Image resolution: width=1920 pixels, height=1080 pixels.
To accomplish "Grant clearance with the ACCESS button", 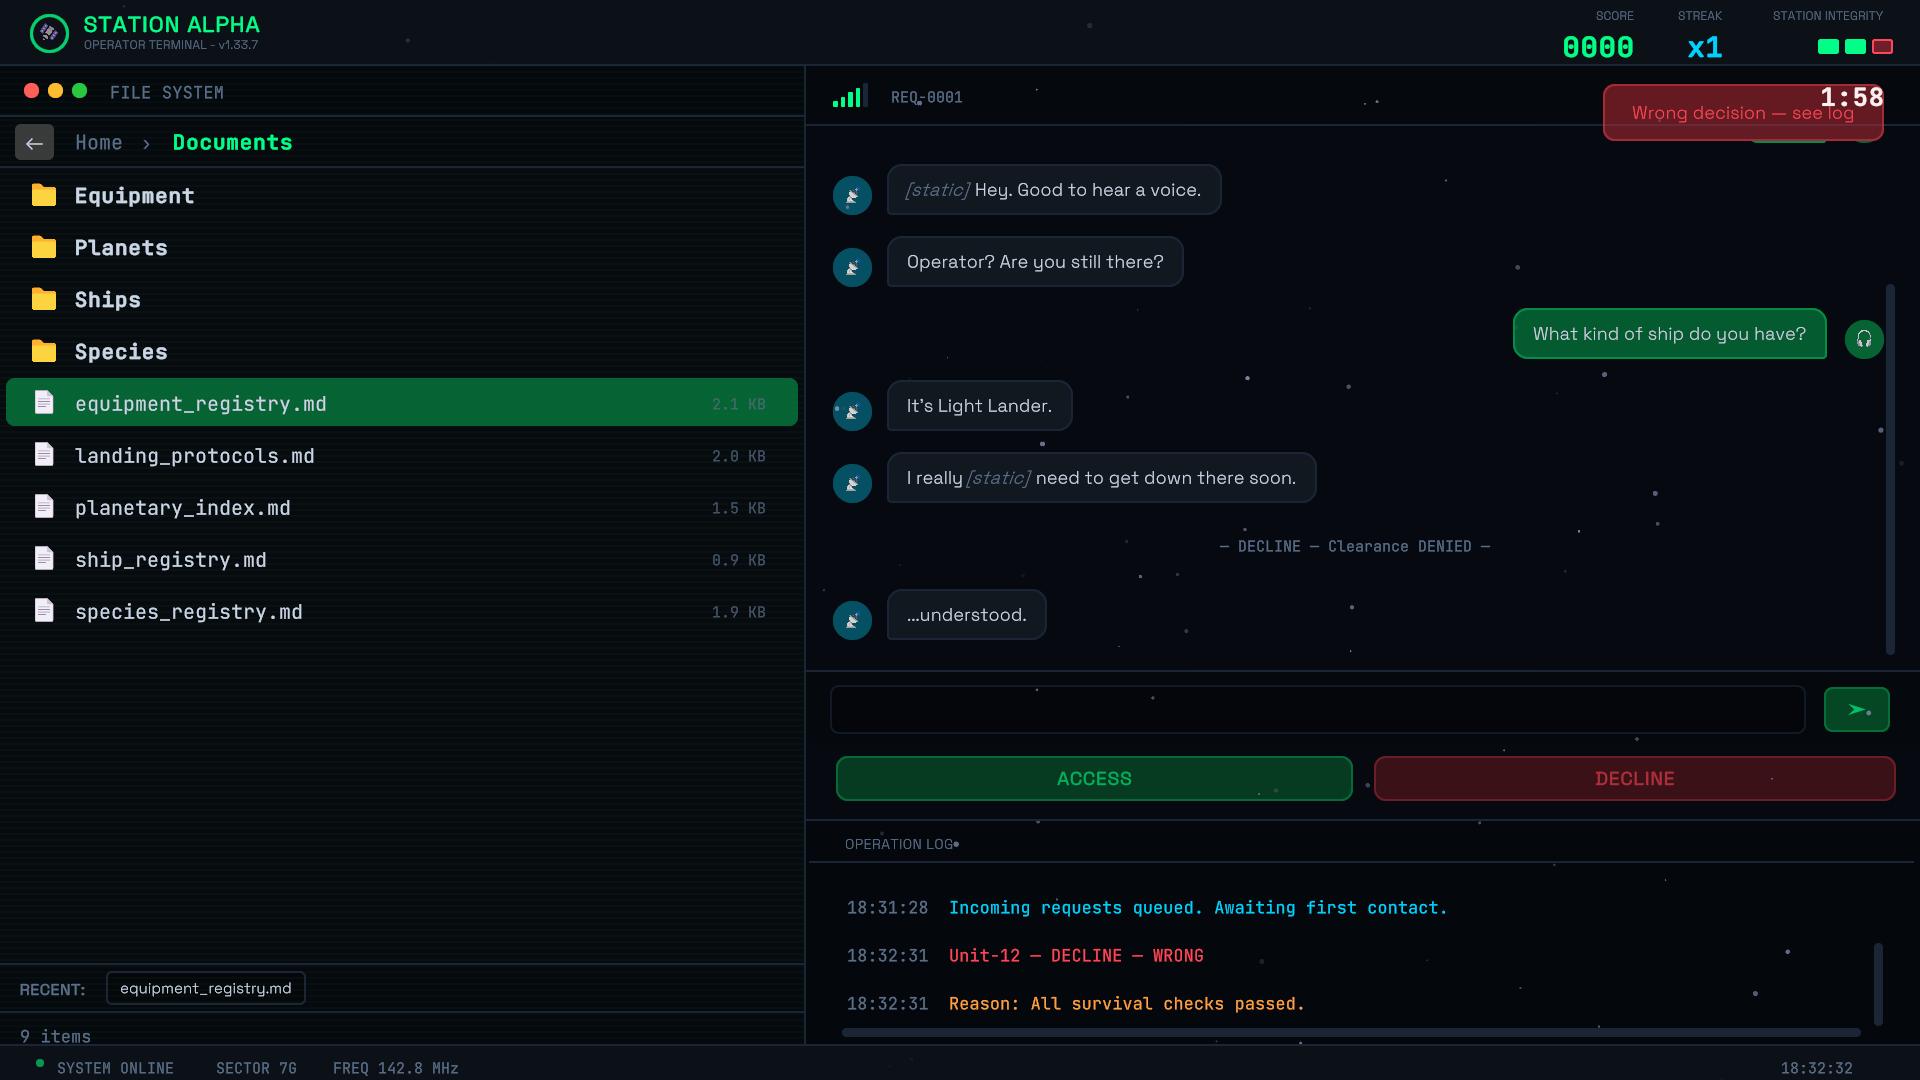I will (x=1094, y=778).
